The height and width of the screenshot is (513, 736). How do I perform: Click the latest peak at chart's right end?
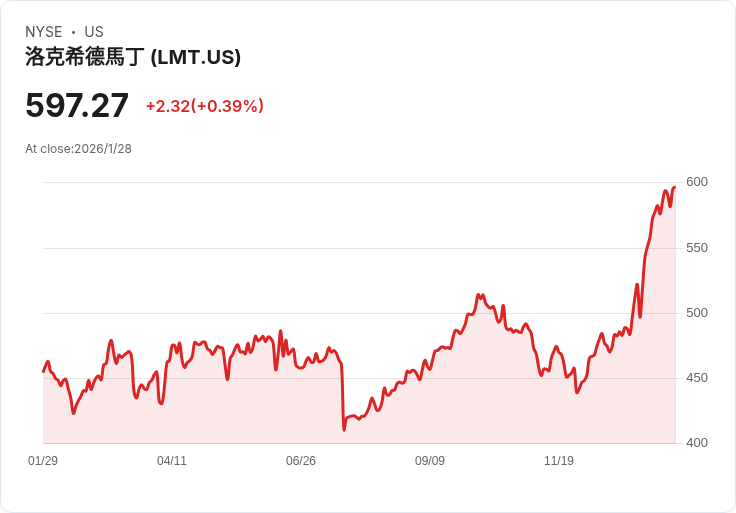675,187
